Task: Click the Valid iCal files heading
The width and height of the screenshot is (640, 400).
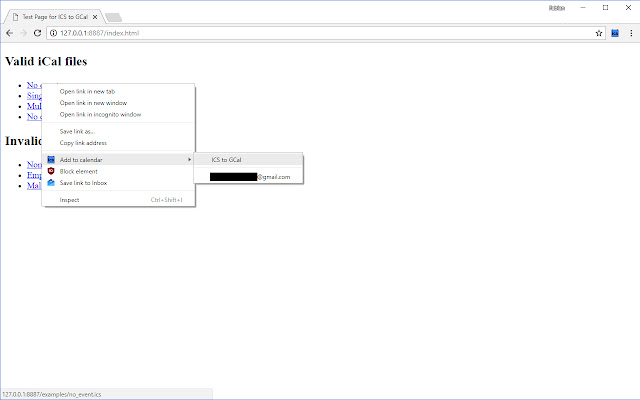Action: 46,62
